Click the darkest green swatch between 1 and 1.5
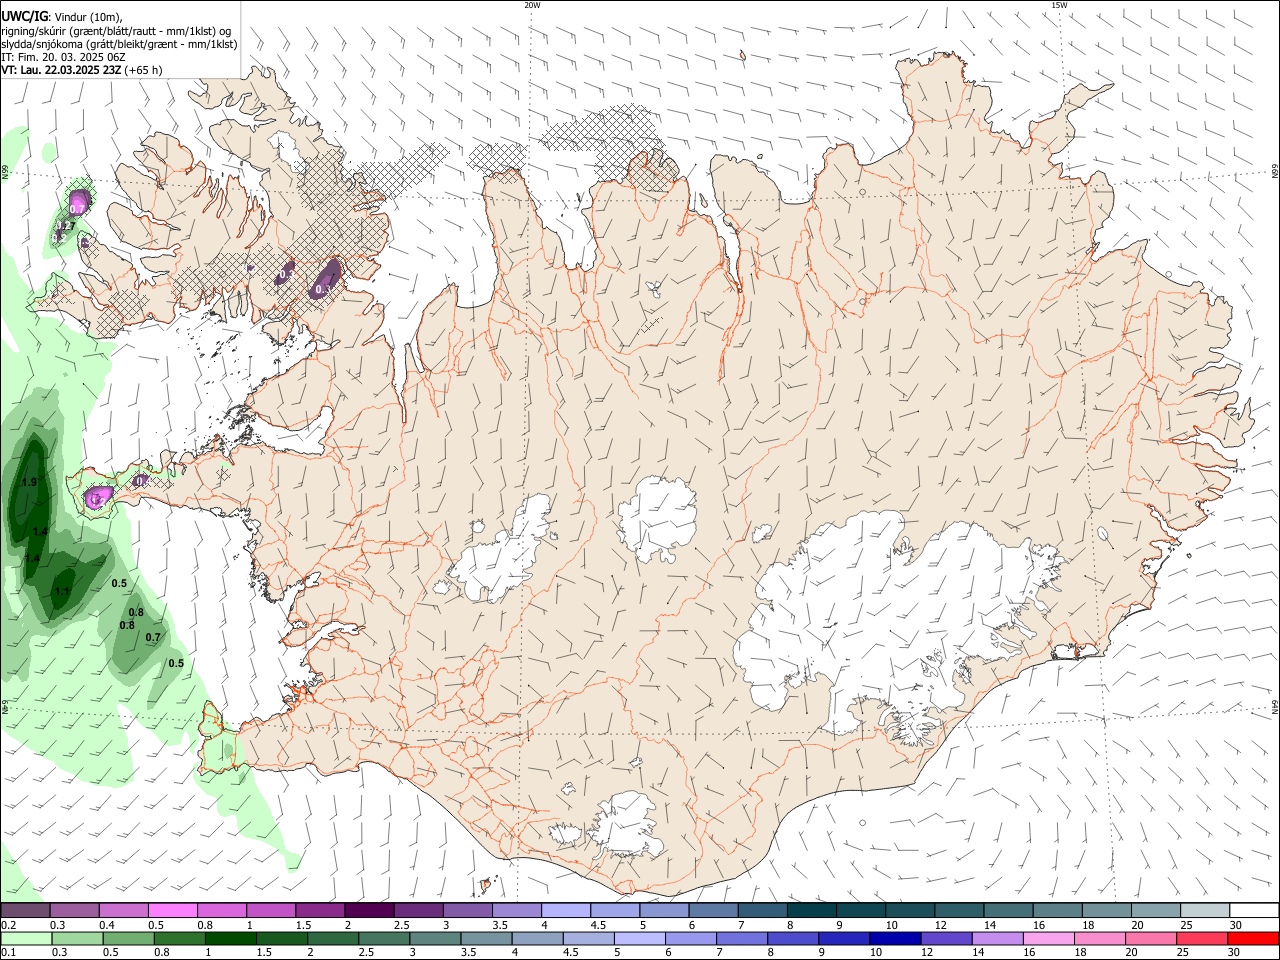Viewport: 1280px width, 960px height. [x=231, y=938]
